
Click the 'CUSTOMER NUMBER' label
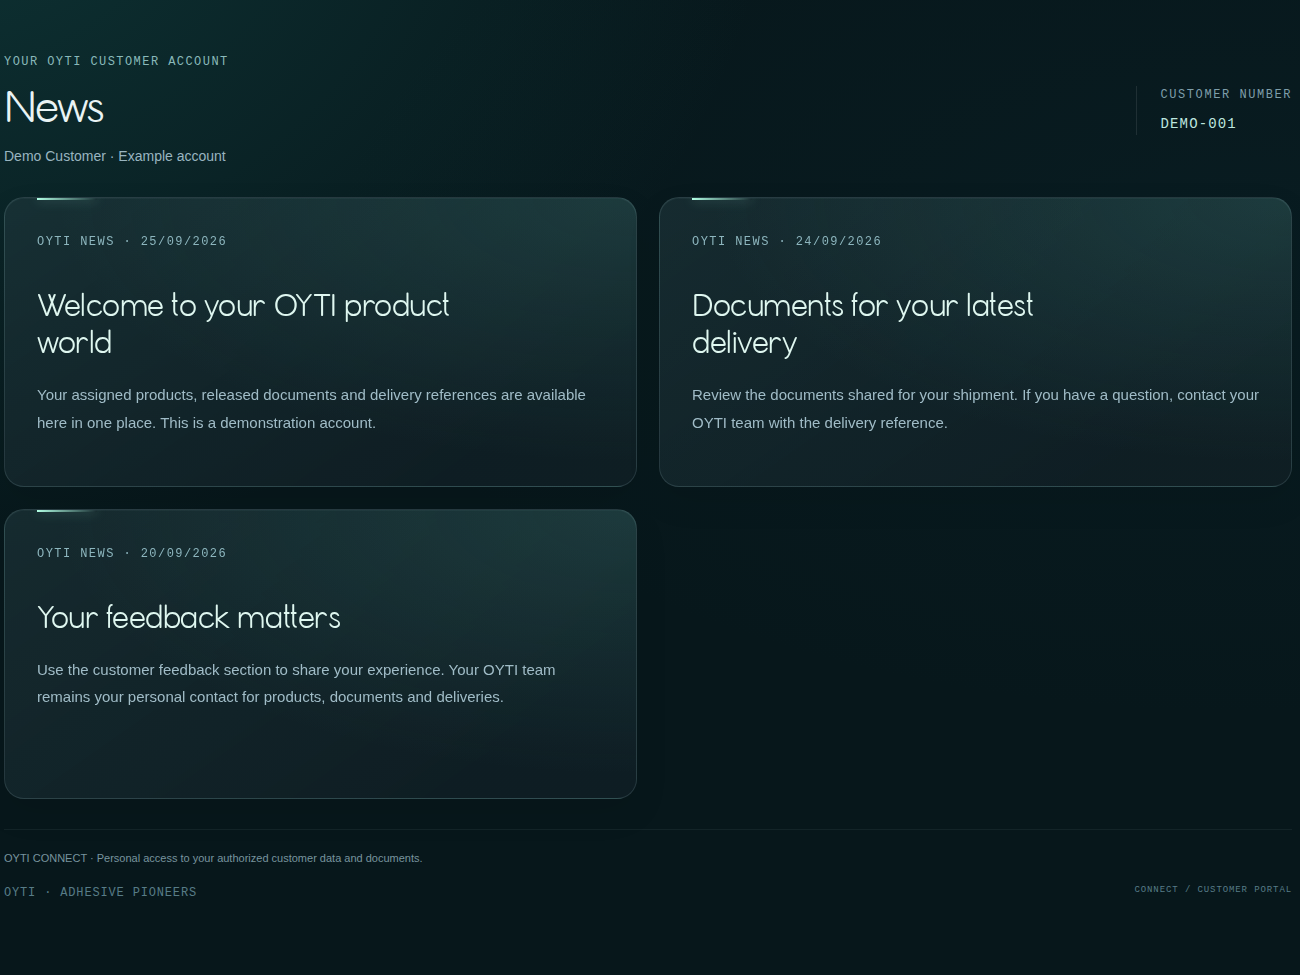[x=1225, y=94]
